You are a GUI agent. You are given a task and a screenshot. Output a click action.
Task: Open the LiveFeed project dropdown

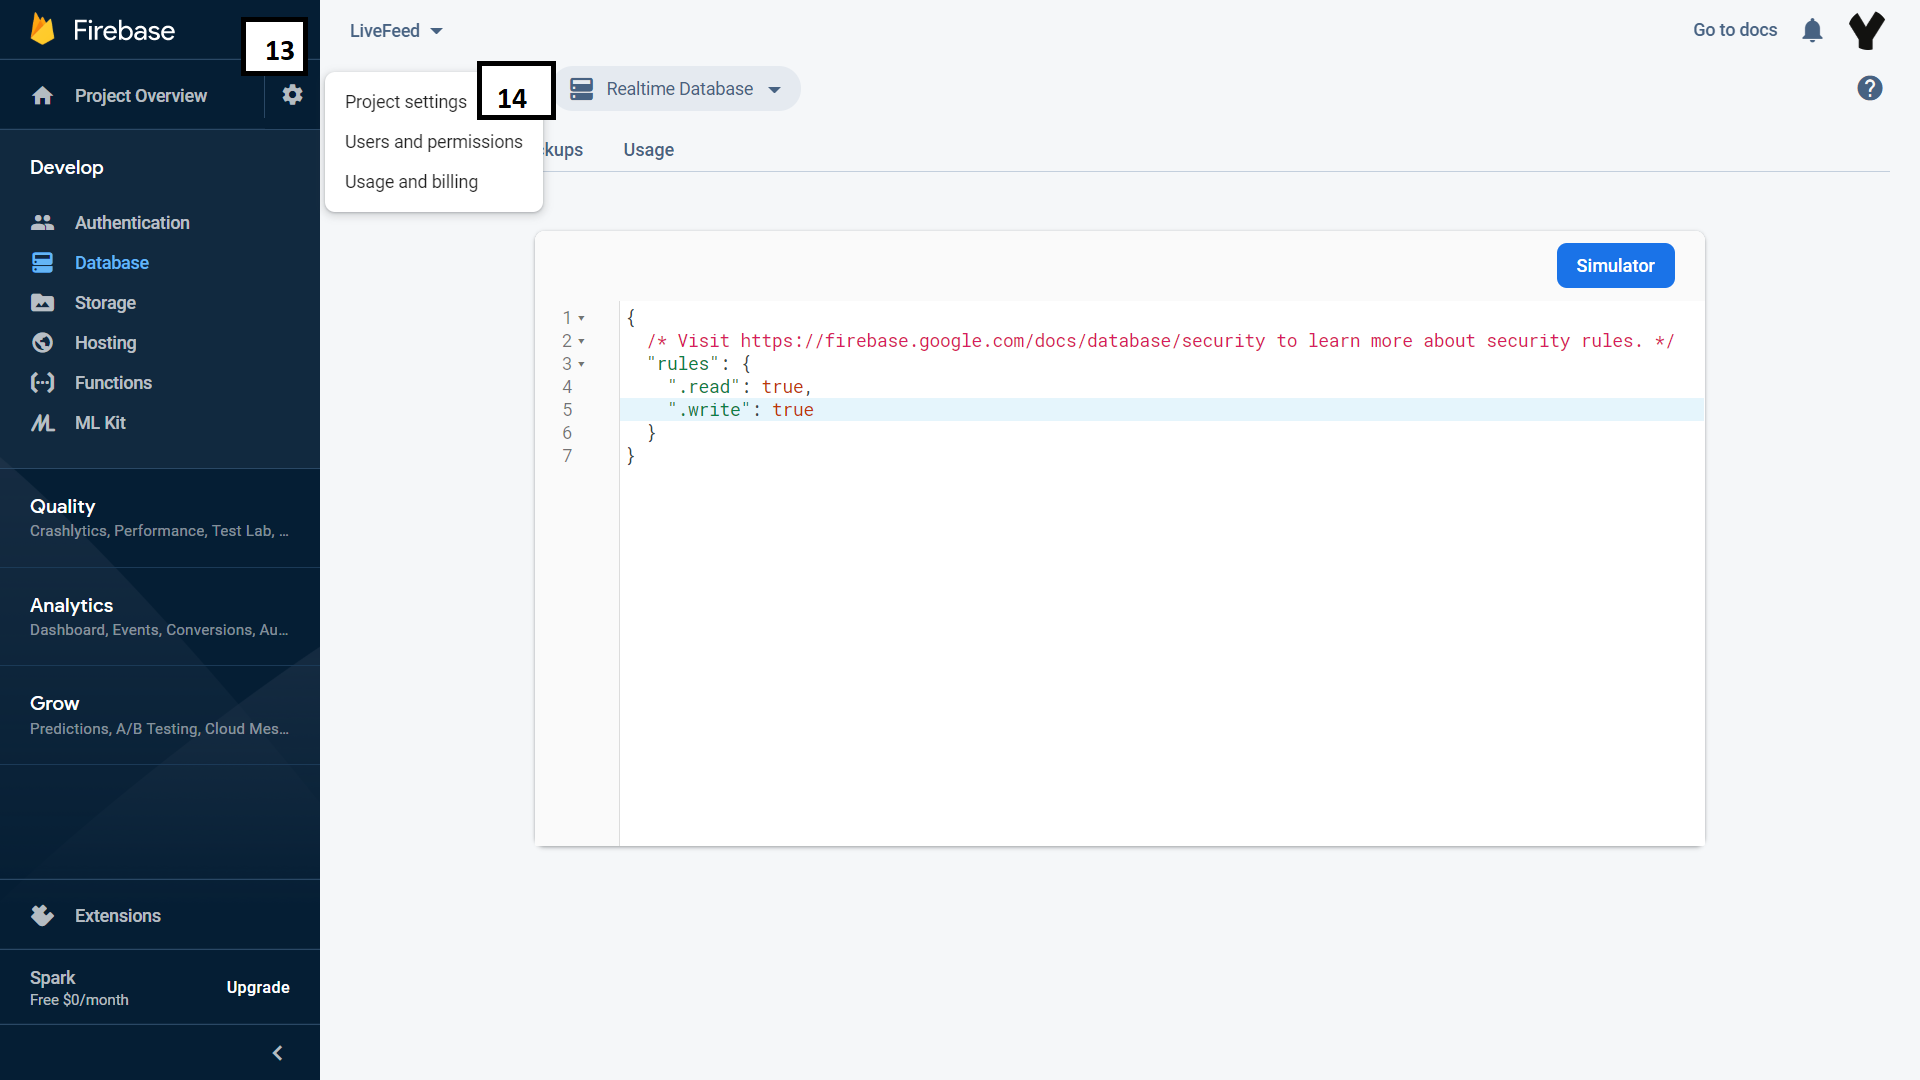[x=396, y=31]
